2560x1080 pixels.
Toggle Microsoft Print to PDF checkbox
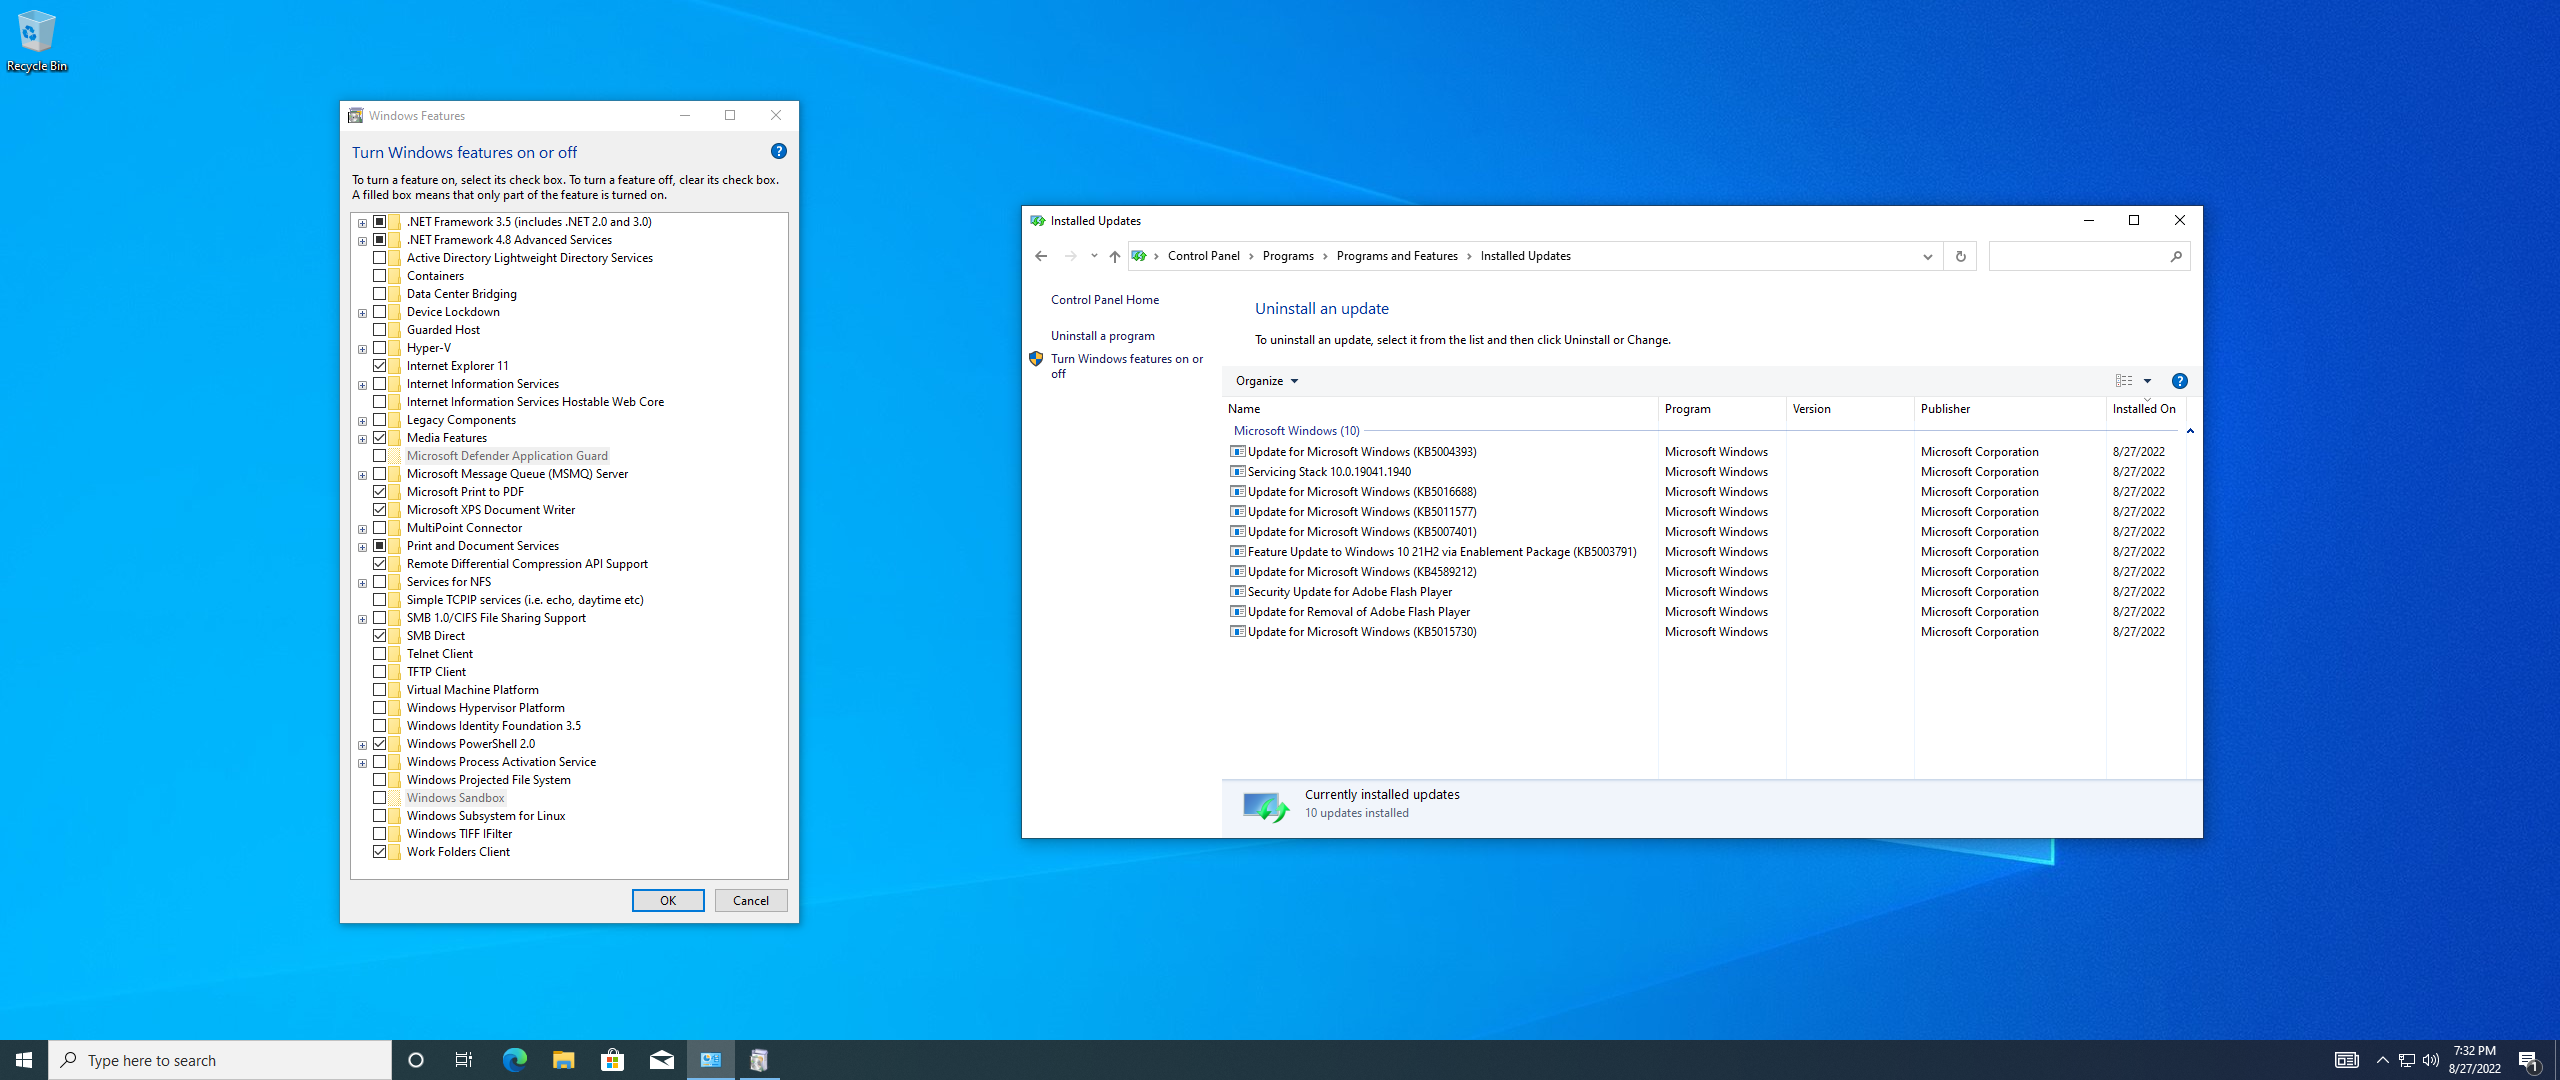click(x=380, y=492)
